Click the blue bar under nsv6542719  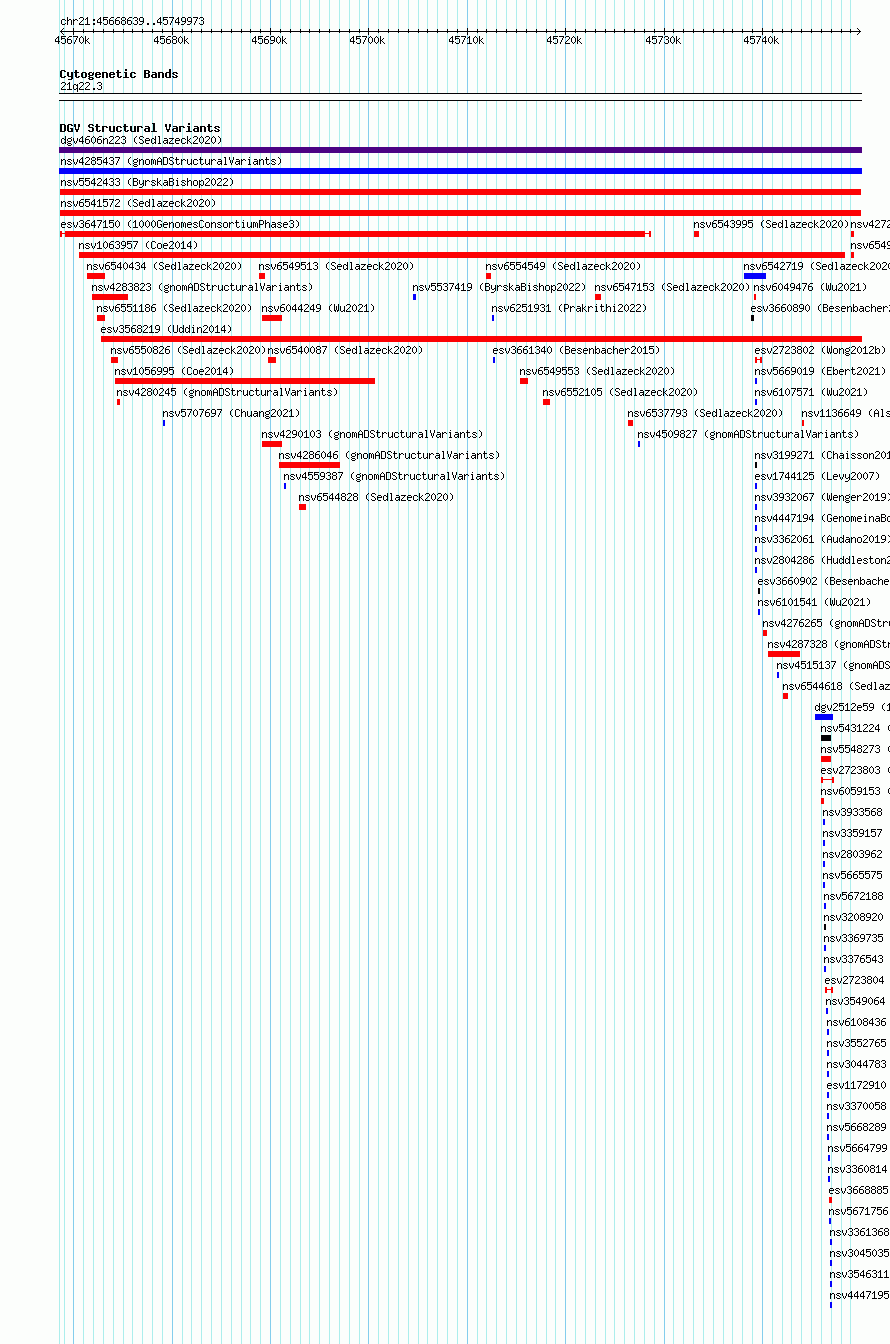pos(755,276)
